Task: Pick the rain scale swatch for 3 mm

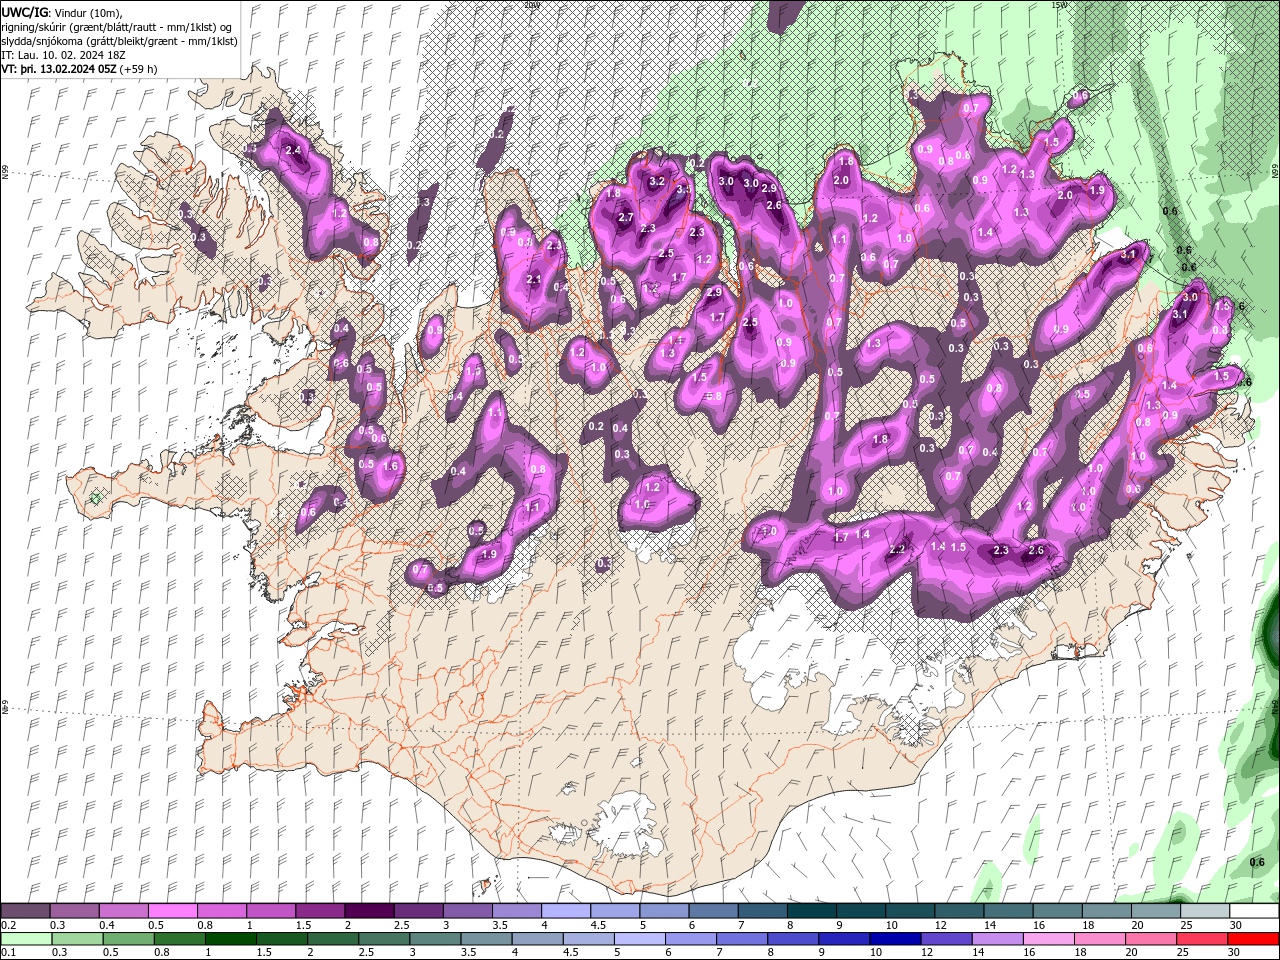Action: tap(435, 939)
